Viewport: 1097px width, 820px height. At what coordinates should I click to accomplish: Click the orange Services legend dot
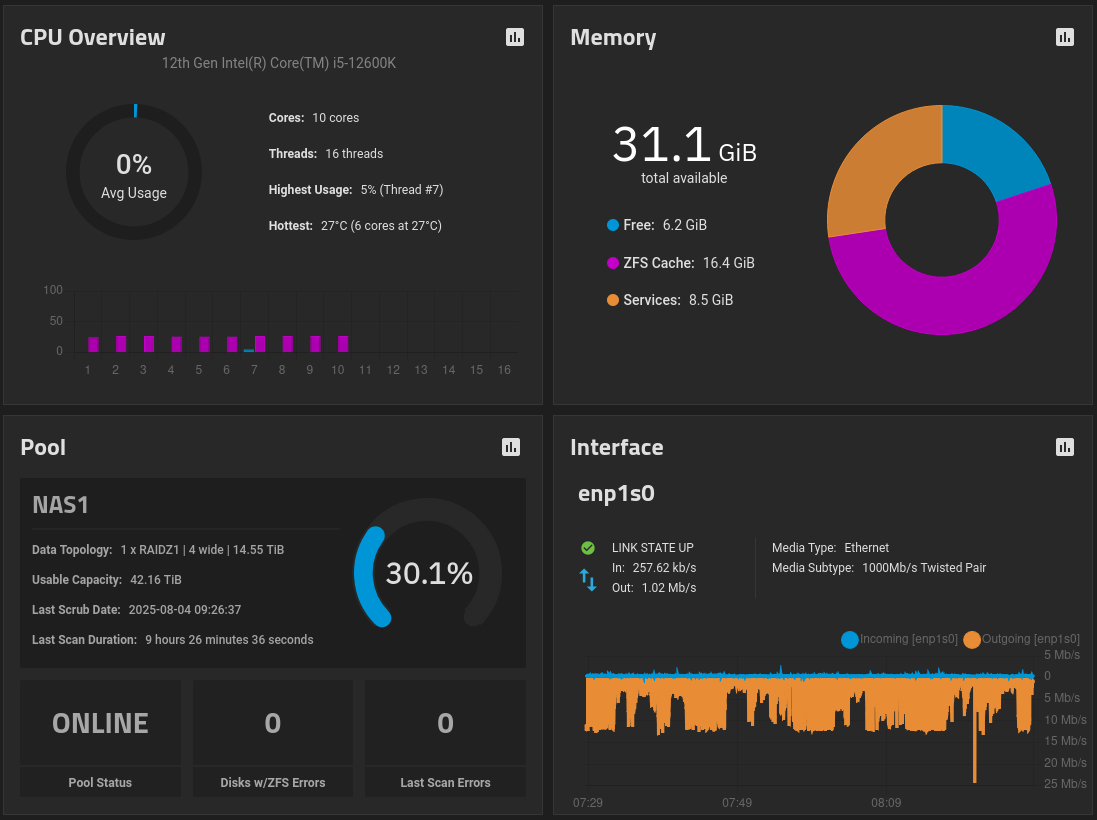pyautogui.click(x=613, y=300)
